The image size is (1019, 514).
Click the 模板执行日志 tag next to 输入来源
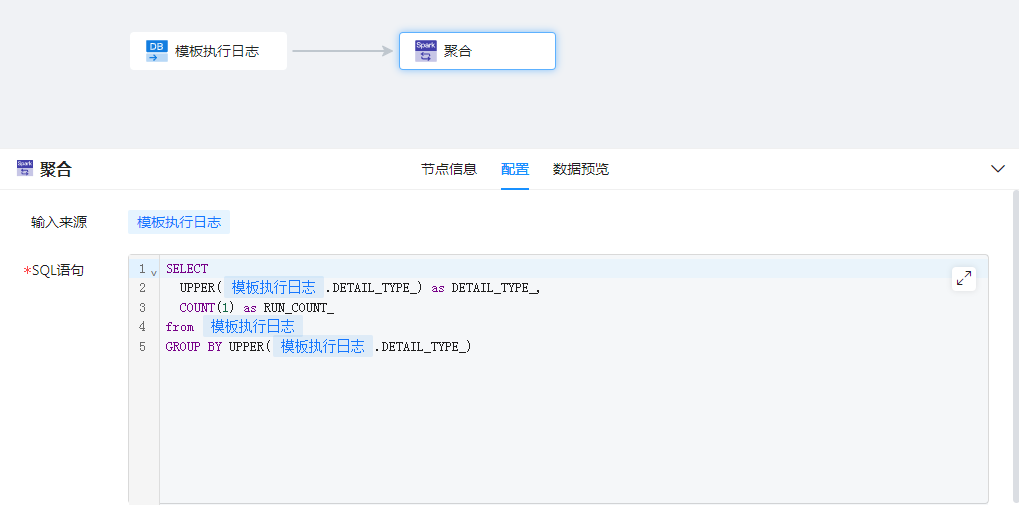(x=179, y=222)
